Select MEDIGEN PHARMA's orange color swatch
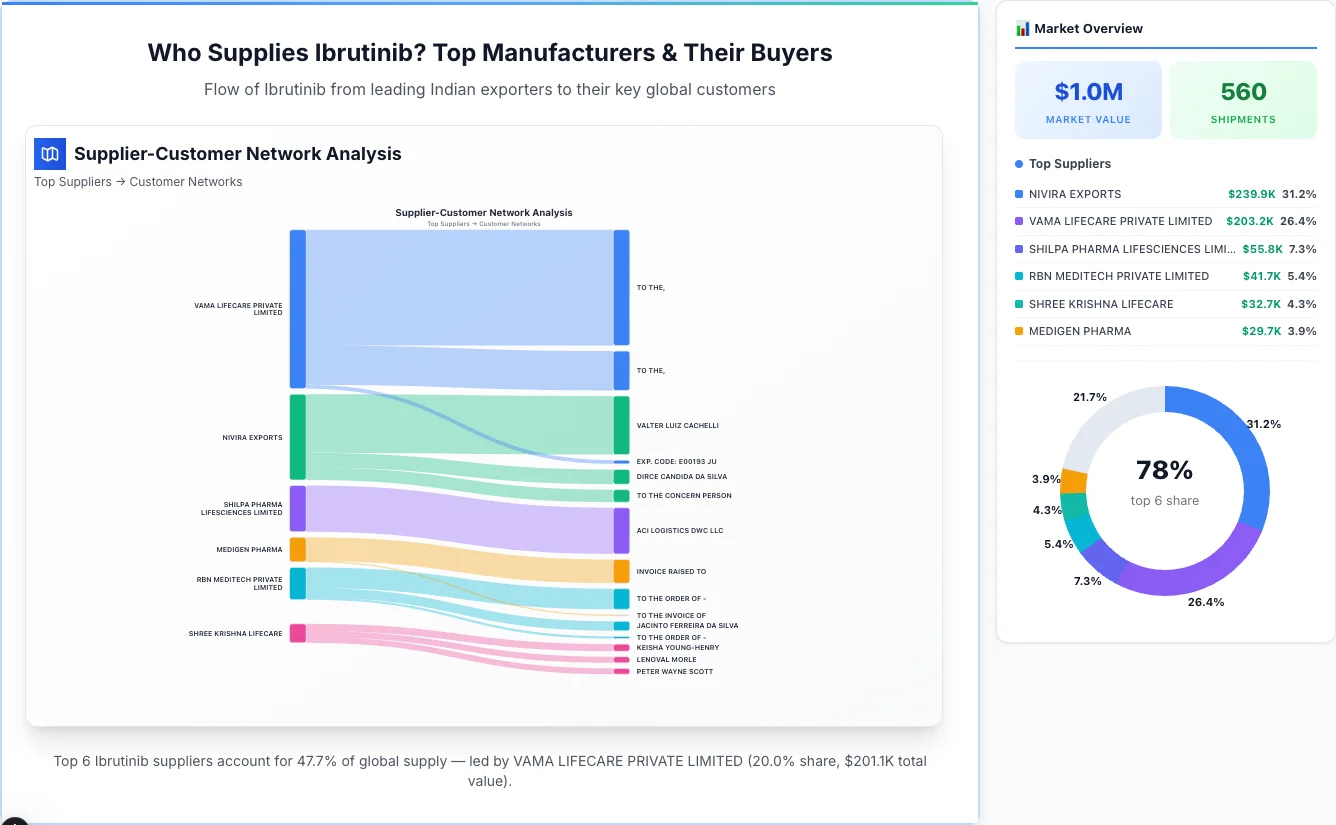 click(1018, 331)
